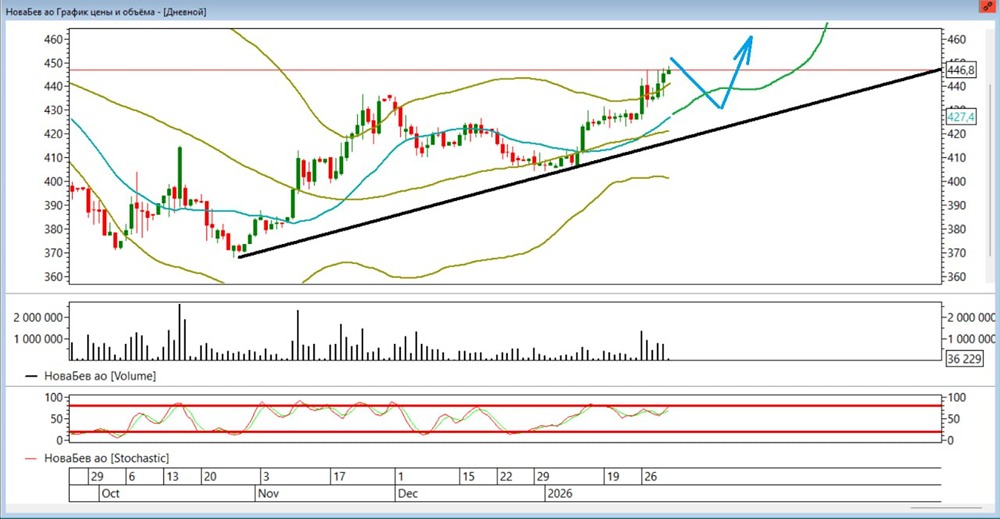This screenshot has height=519, width=1000.
Task: Select the 'НоваБев ао [Stochastic]' legend
Action: click(x=97, y=458)
